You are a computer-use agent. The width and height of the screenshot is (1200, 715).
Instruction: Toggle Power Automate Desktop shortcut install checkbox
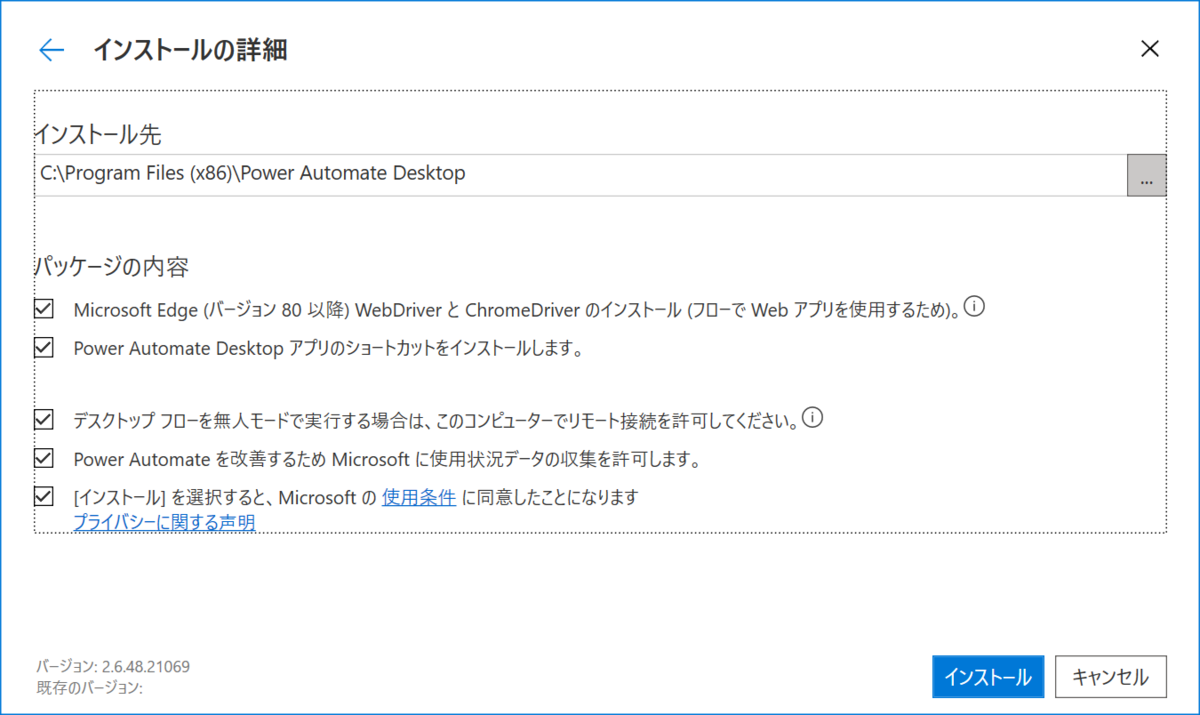pos(44,348)
